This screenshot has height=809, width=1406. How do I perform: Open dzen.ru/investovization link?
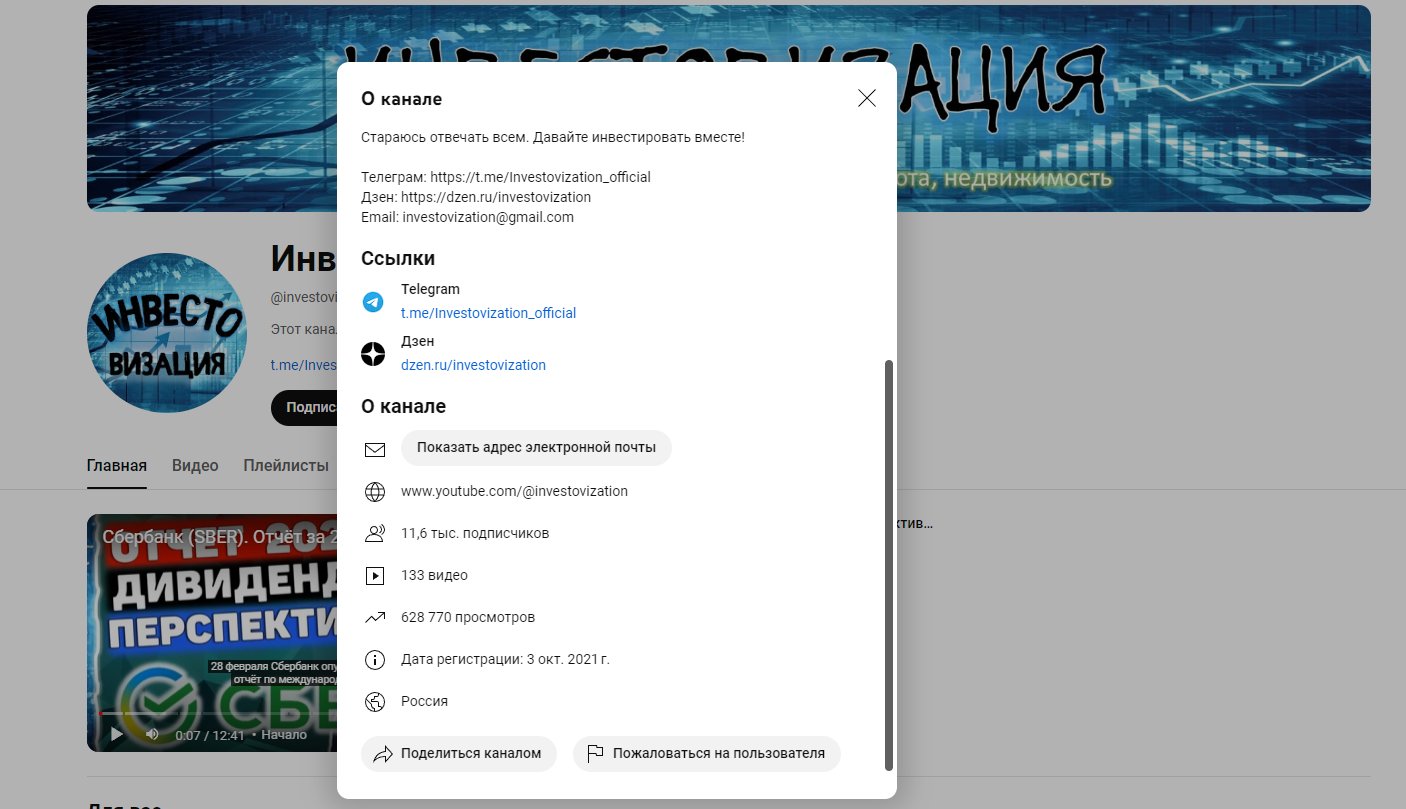(473, 365)
